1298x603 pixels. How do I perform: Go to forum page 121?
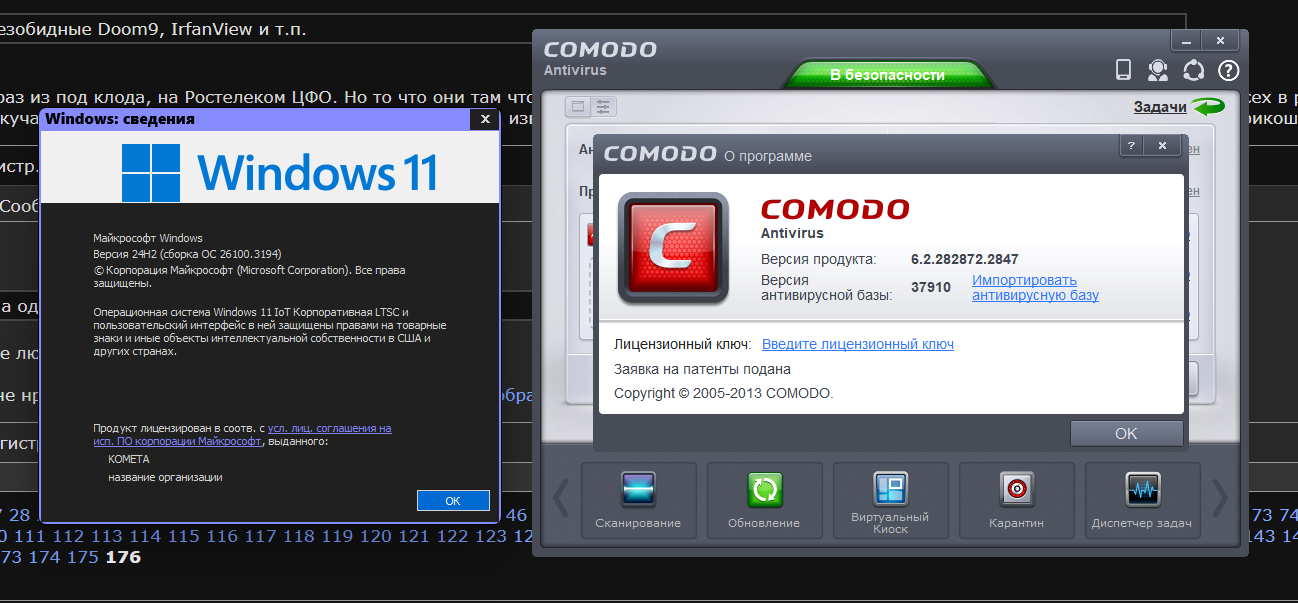coord(414,537)
